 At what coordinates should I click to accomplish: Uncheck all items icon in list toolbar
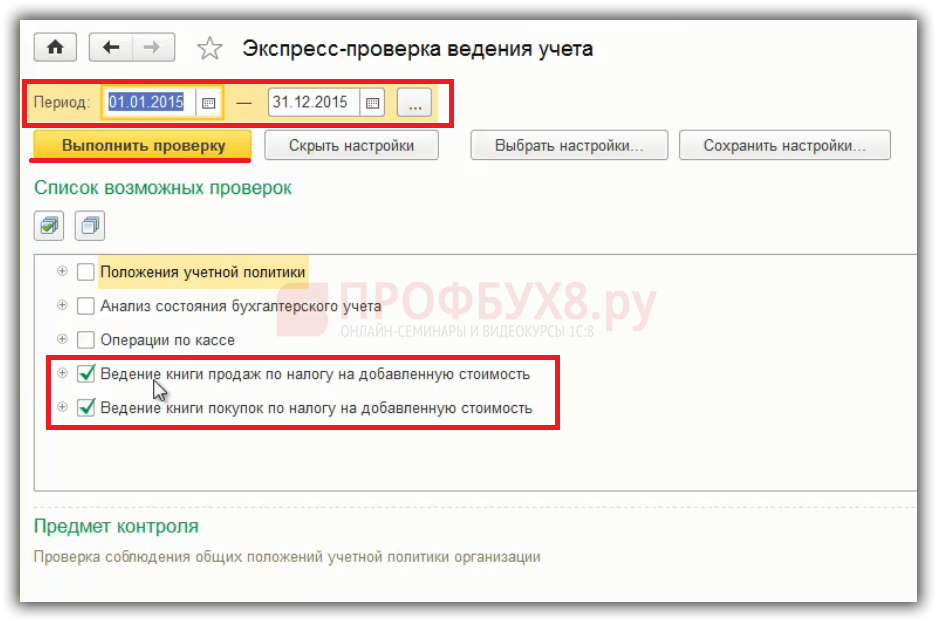click(90, 226)
